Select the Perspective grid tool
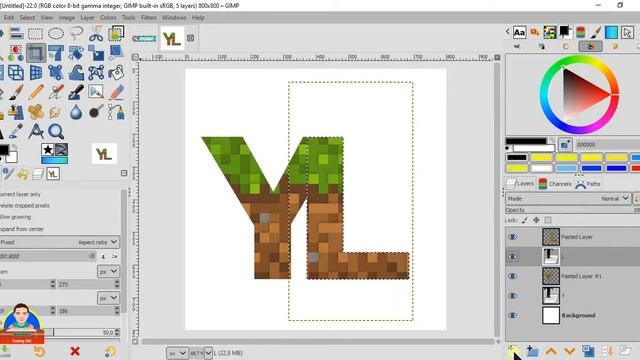The image size is (640, 360). pyautogui.click(x=36, y=73)
